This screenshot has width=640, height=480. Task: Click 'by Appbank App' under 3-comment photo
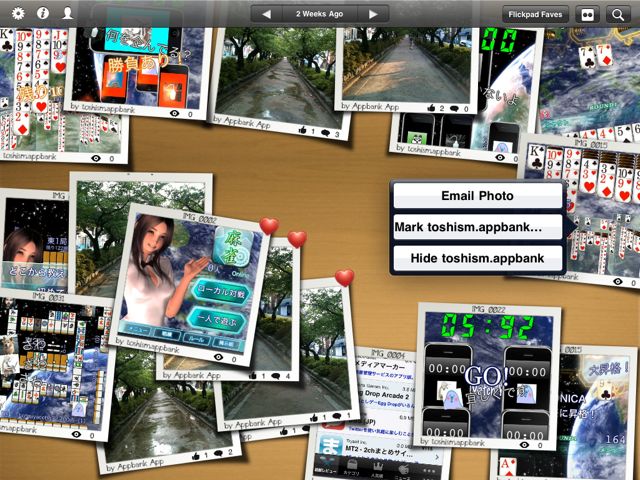click(x=242, y=122)
